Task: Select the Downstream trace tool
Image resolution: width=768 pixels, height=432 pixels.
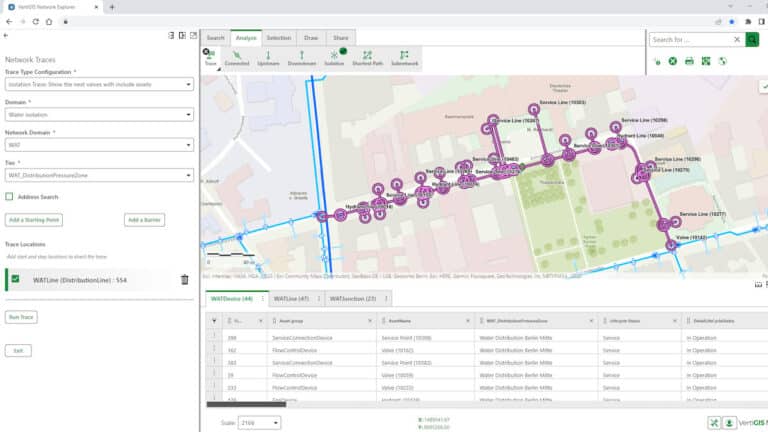Action: [x=301, y=57]
